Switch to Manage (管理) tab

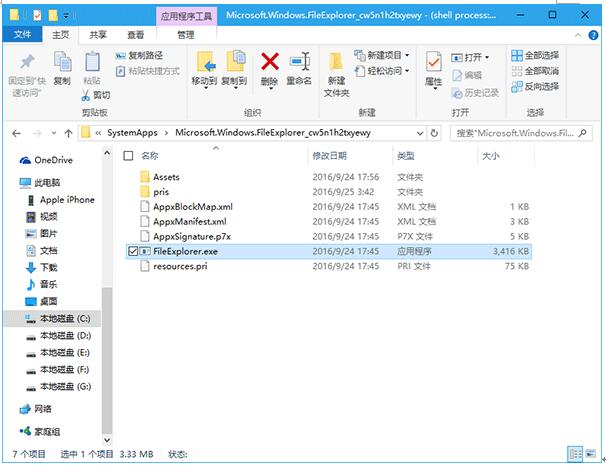click(x=186, y=35)
